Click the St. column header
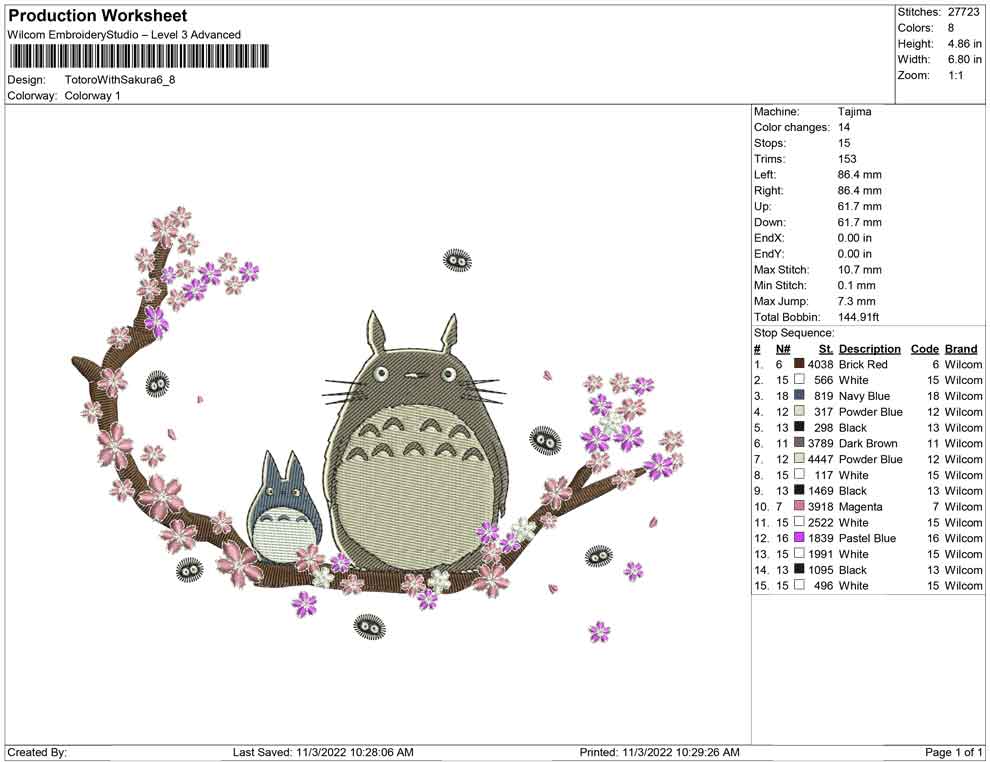Viewport: 990px width, 762px height. pyautogui.click(x=826, y=348)
